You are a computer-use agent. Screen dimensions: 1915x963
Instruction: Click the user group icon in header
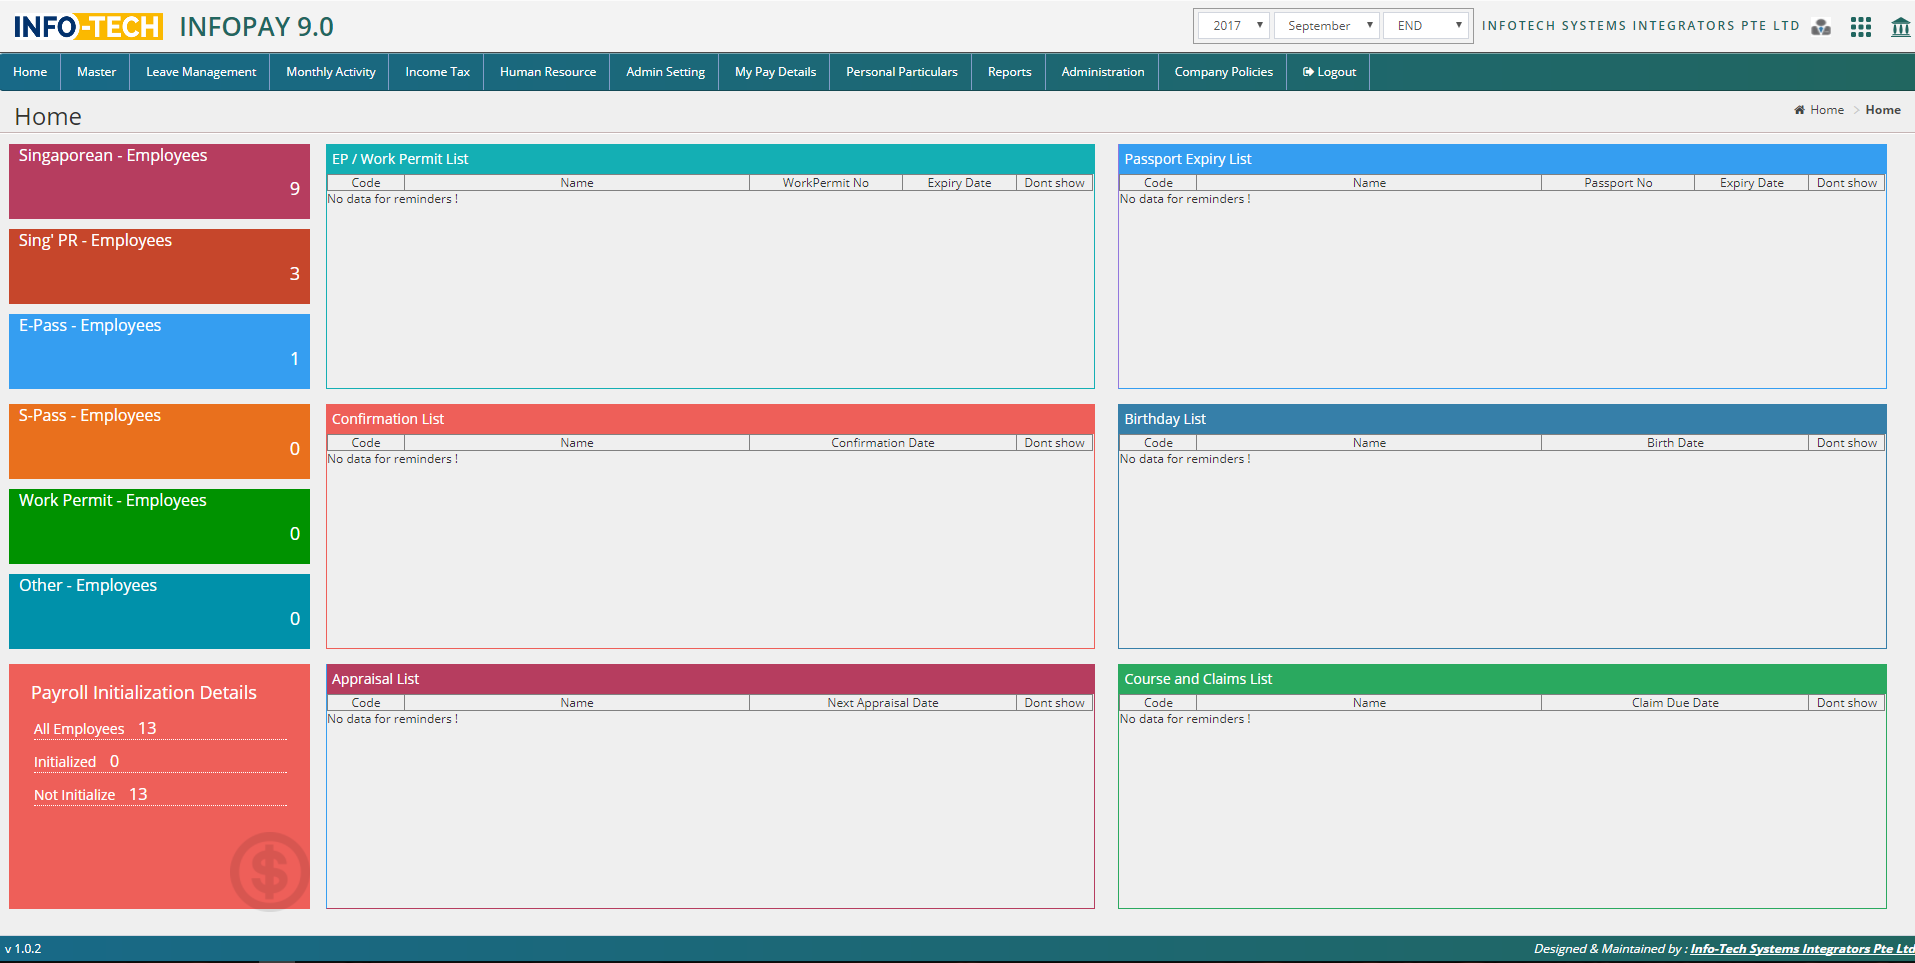click(1821, 27)
